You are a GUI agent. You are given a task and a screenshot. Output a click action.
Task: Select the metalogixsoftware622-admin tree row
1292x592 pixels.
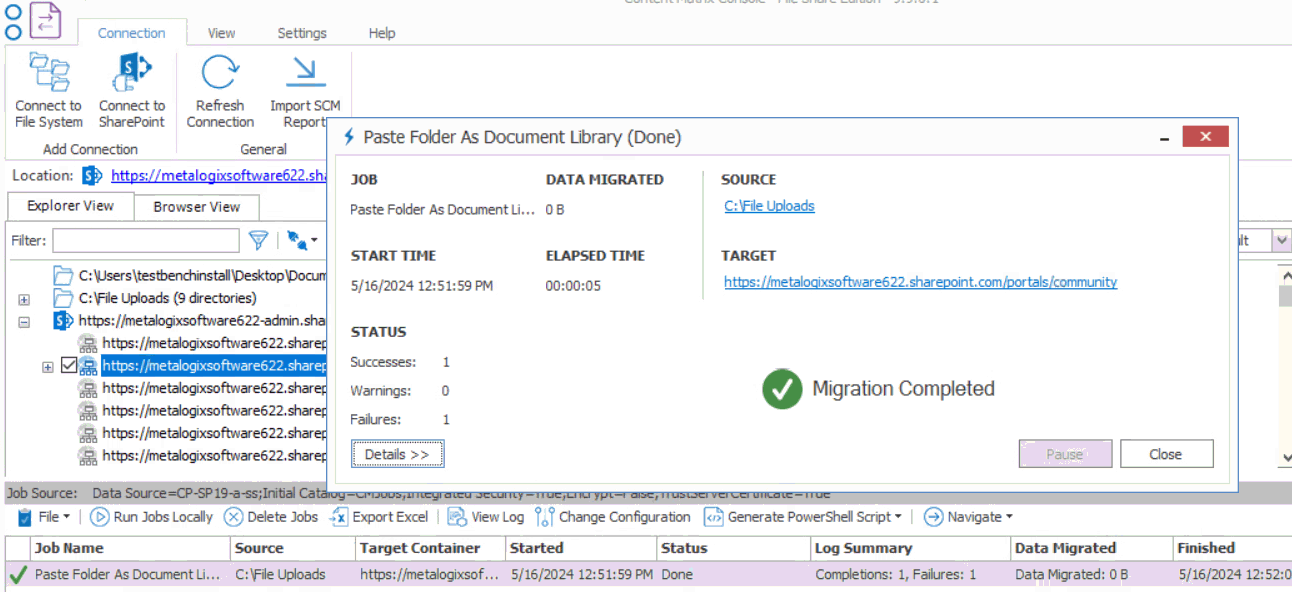[203, 321]
